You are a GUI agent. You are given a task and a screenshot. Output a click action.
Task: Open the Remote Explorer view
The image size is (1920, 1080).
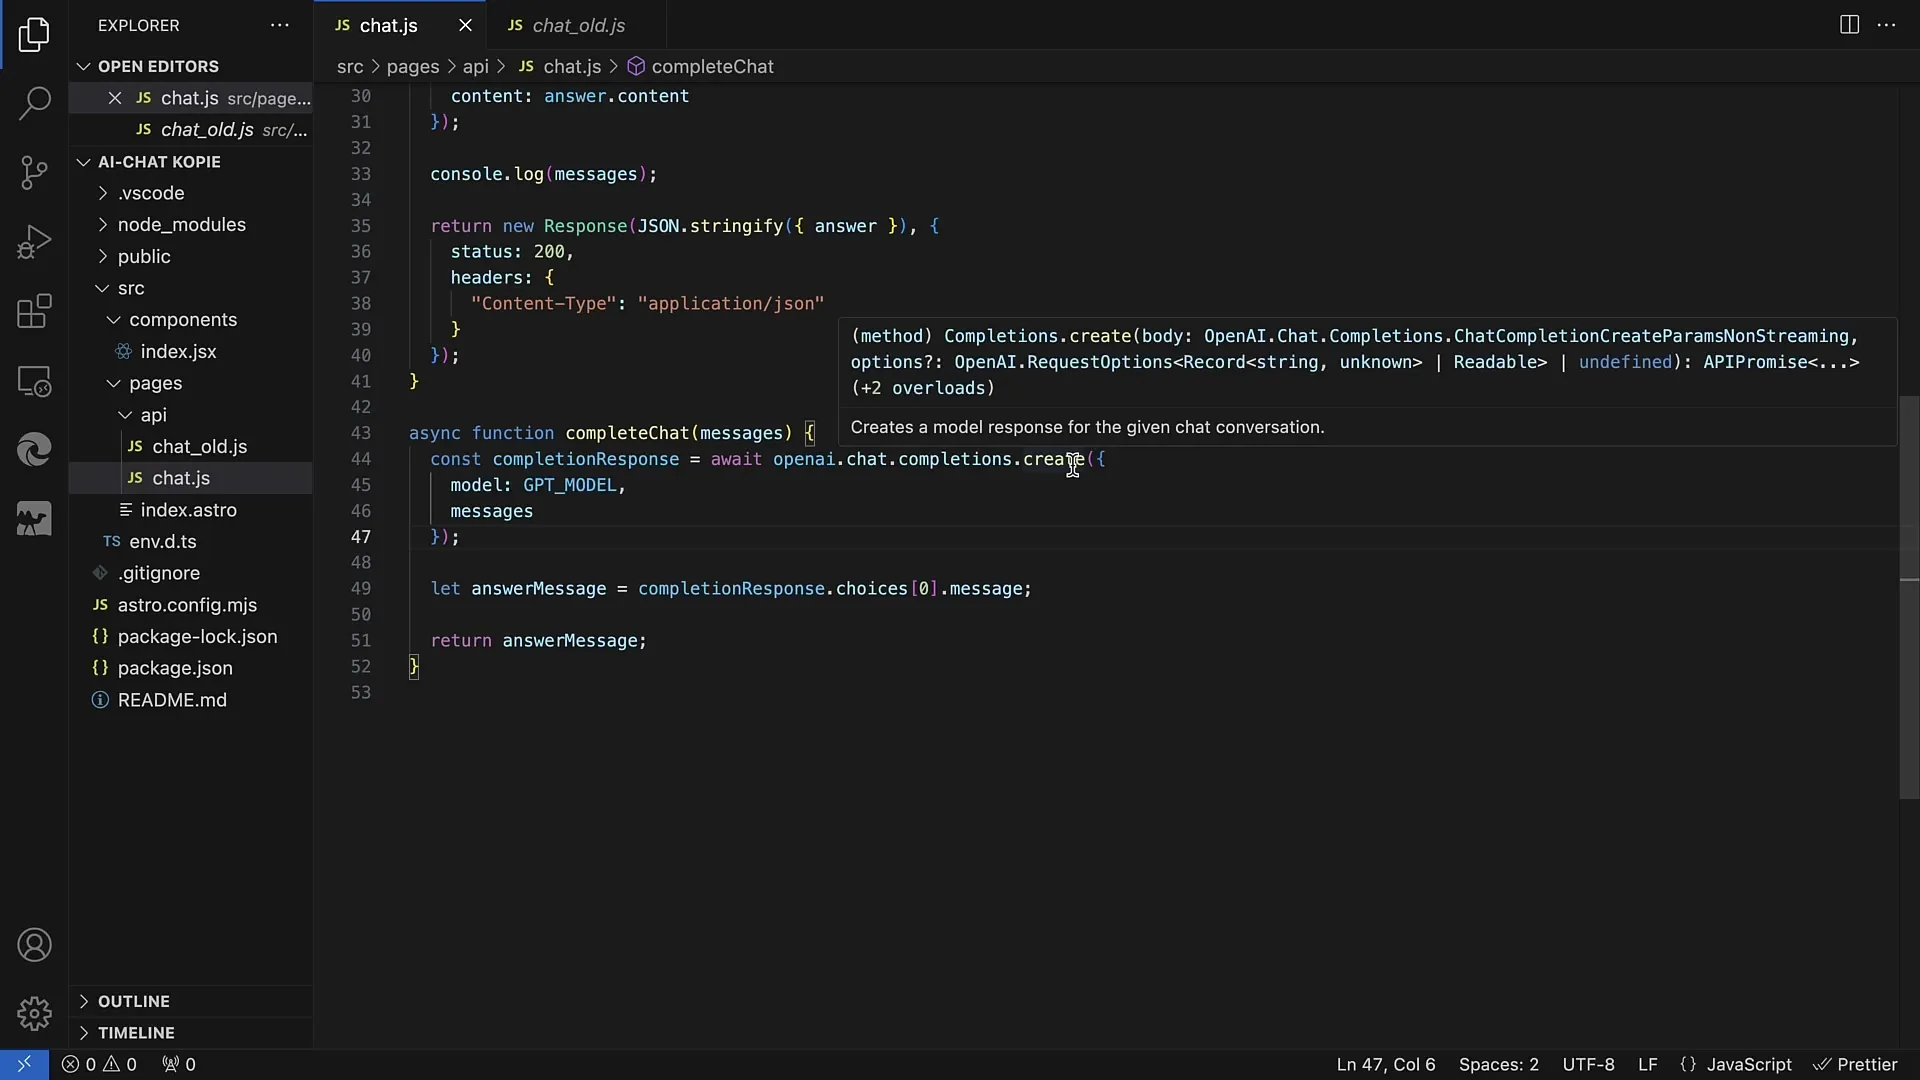[x=34, y=381]
